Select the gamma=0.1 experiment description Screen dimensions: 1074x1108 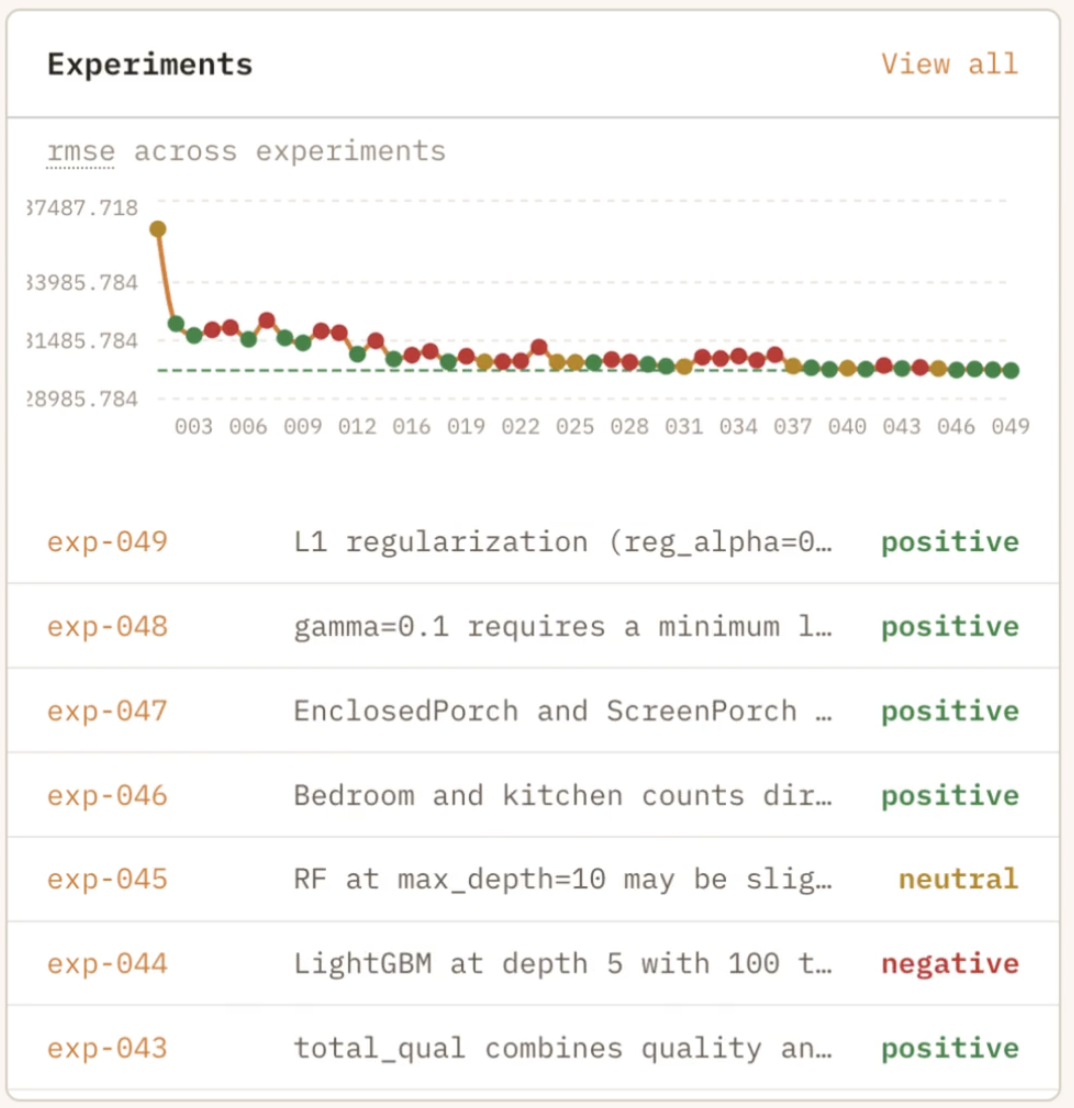[x=563, y=627]
